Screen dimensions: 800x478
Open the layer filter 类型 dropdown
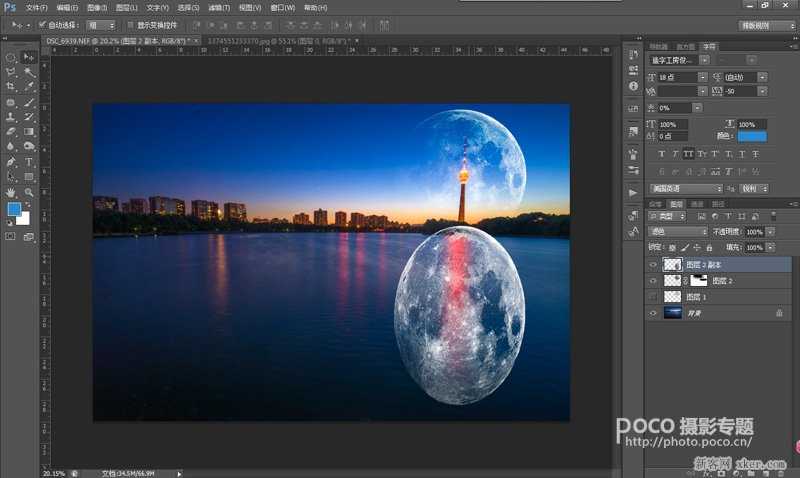[x=667, y=216]
